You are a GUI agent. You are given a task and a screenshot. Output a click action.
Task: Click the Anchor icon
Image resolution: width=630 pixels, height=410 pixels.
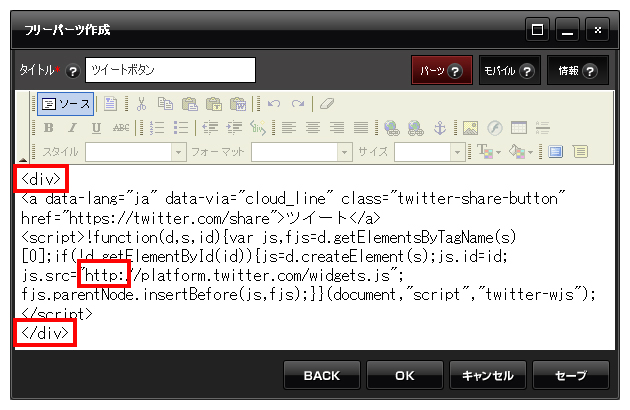pyautogui.click(x=440, y=128)
